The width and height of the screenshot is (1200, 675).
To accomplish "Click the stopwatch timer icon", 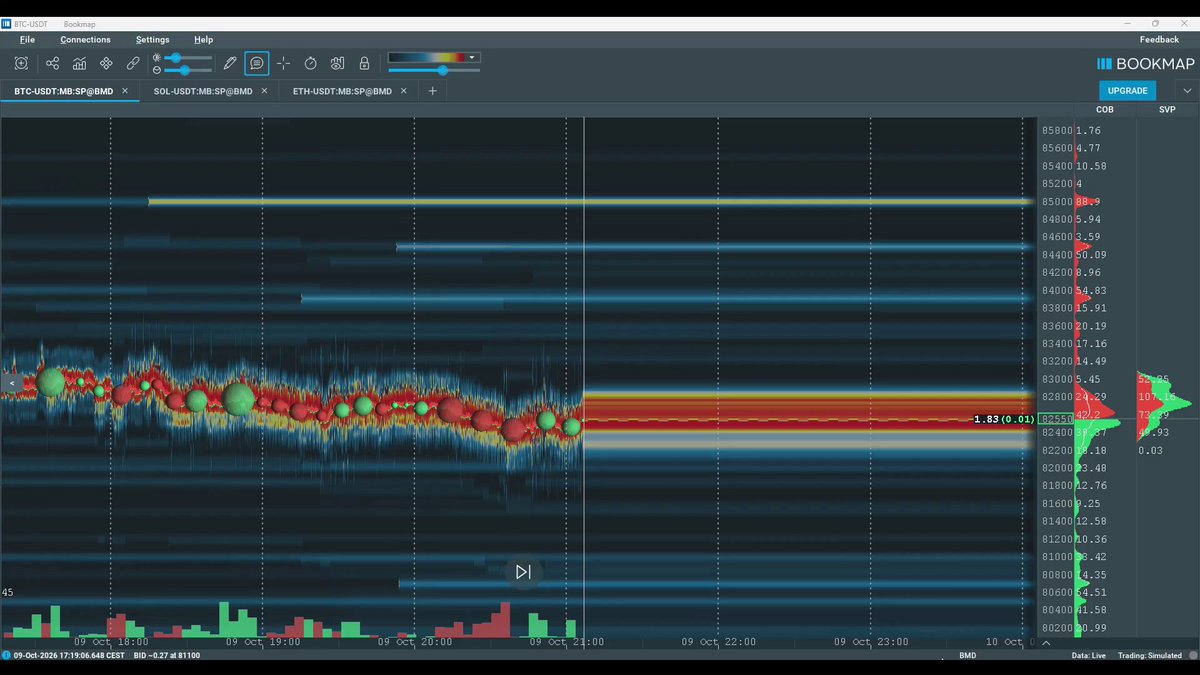I will pyautogui.click(x=311, y=63).
